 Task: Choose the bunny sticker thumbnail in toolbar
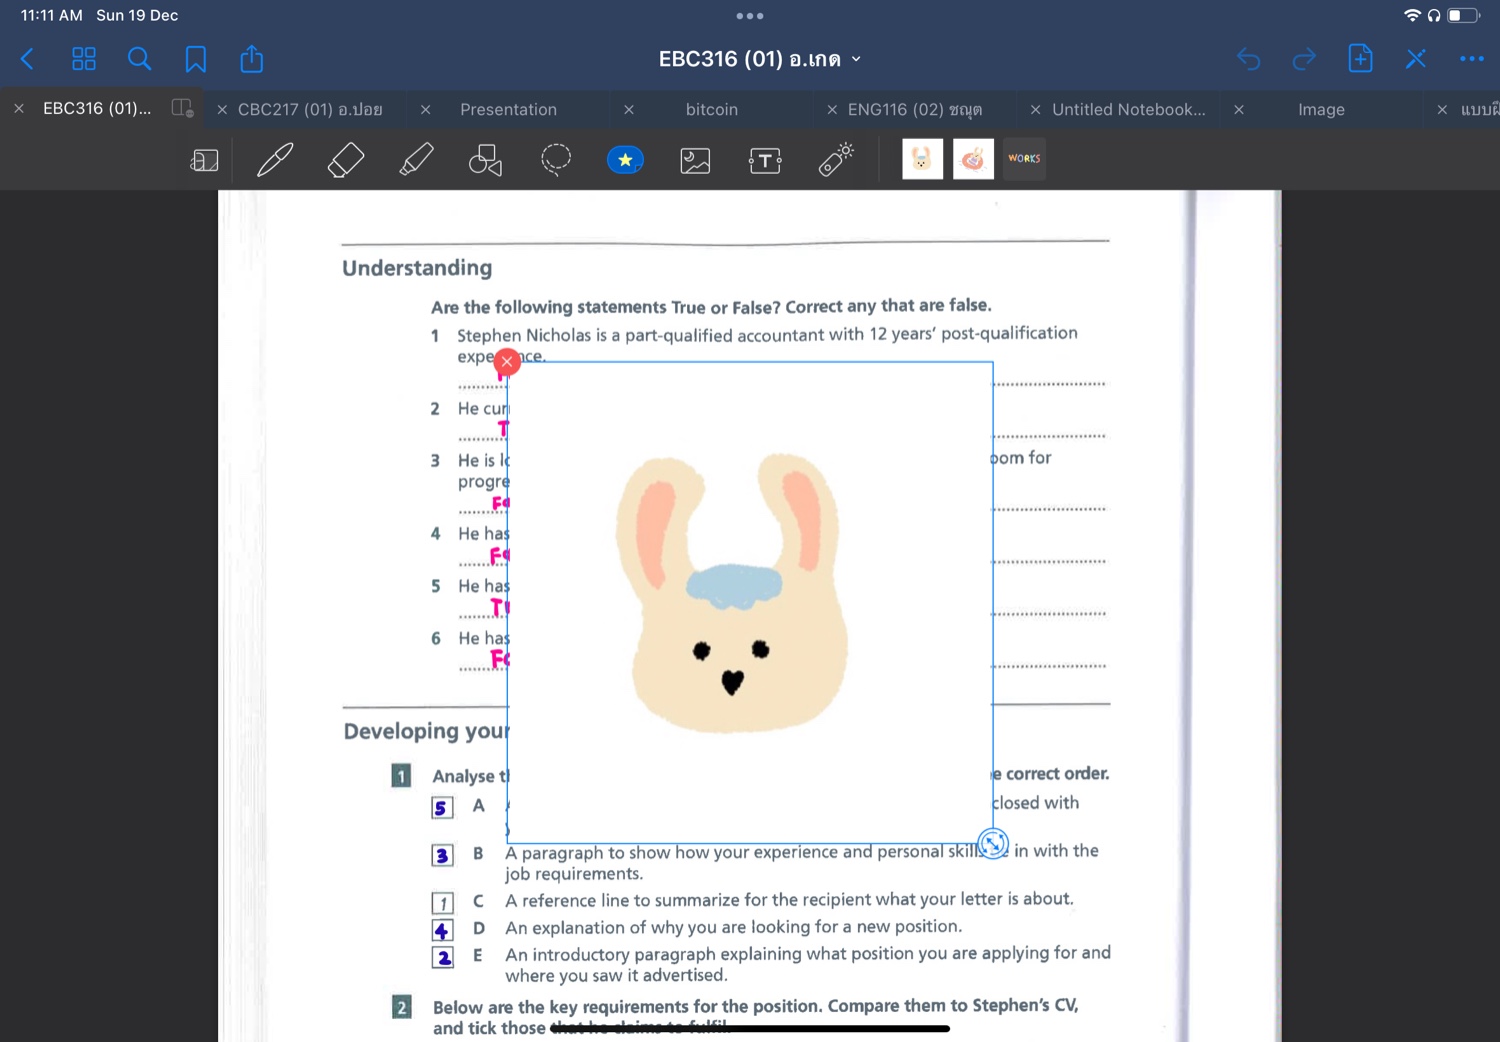pyautogui.click(x=922, y=159)
